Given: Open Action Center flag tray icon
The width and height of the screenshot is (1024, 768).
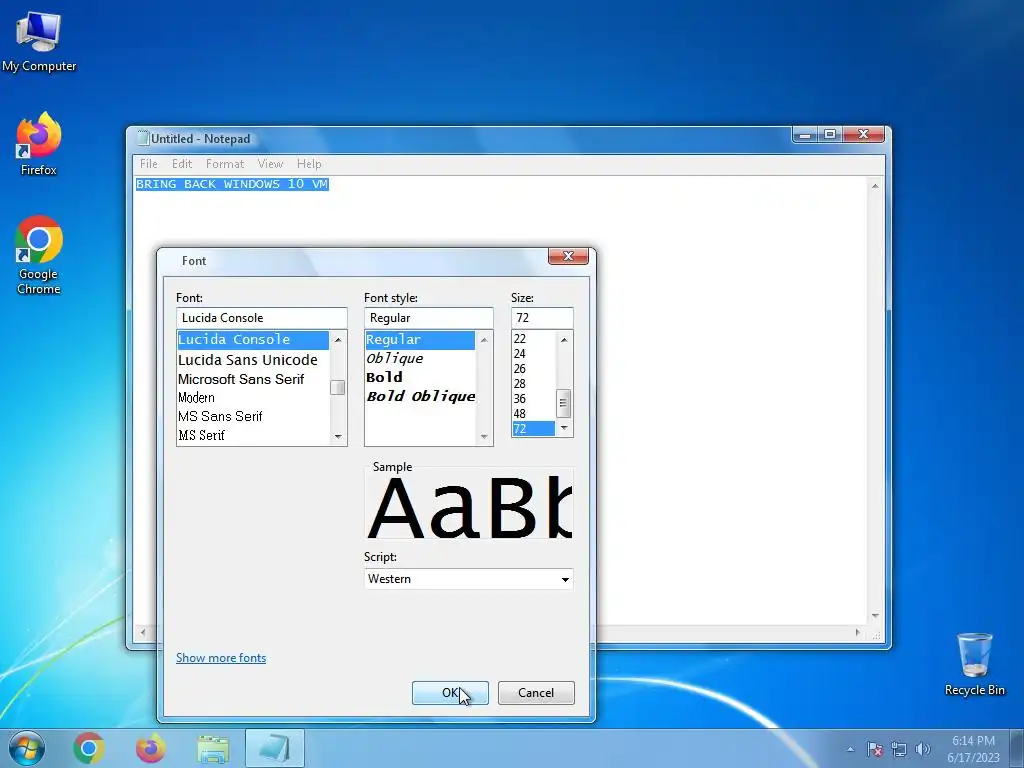Looking at the screenshot, I should click(x=874, y=749).
